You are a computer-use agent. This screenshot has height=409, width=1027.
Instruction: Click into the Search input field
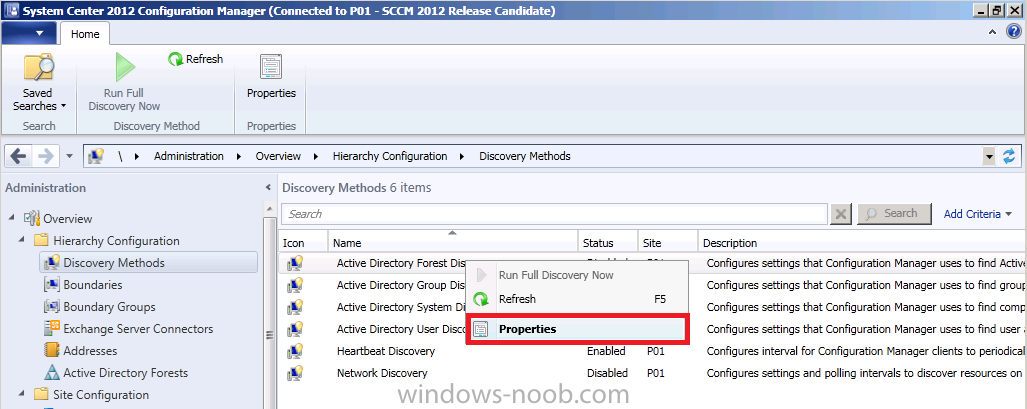555,214
